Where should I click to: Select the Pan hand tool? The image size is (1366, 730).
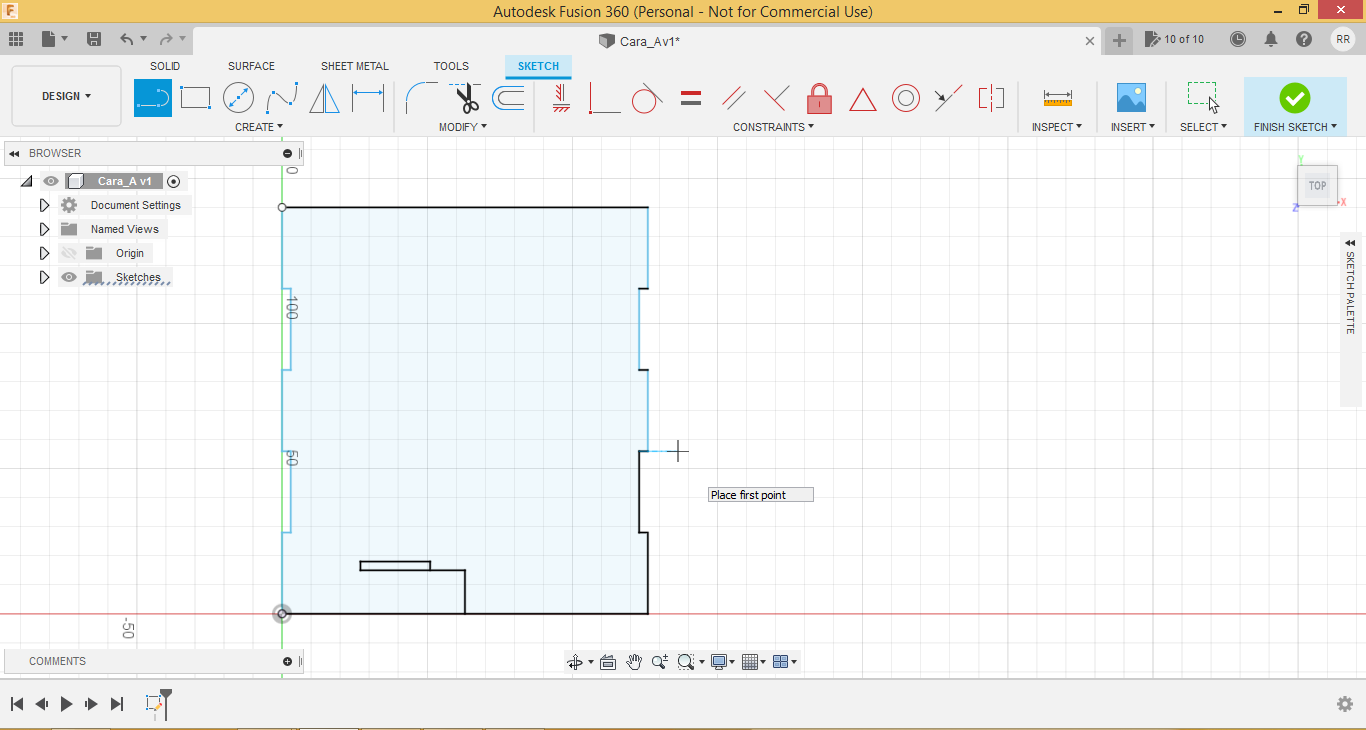pos(634,662)
